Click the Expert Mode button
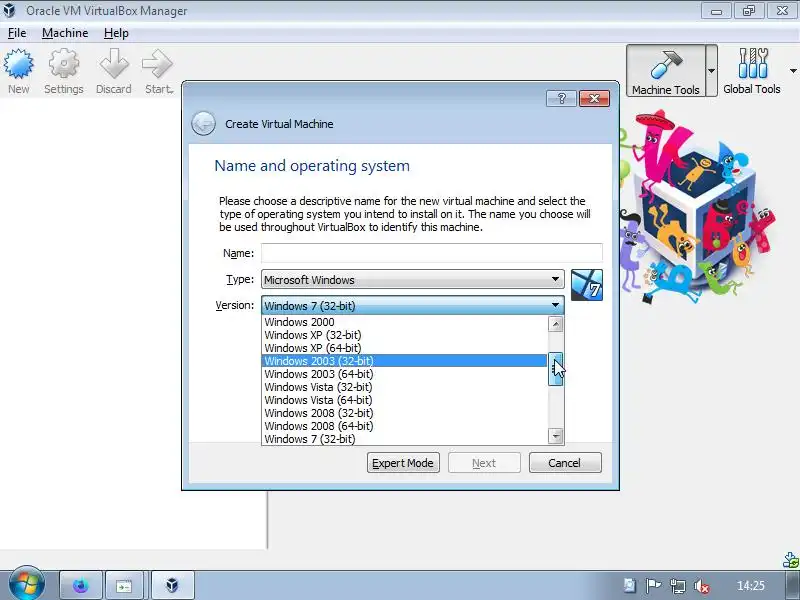The image size is (800, 600). [x=403, y=463]
